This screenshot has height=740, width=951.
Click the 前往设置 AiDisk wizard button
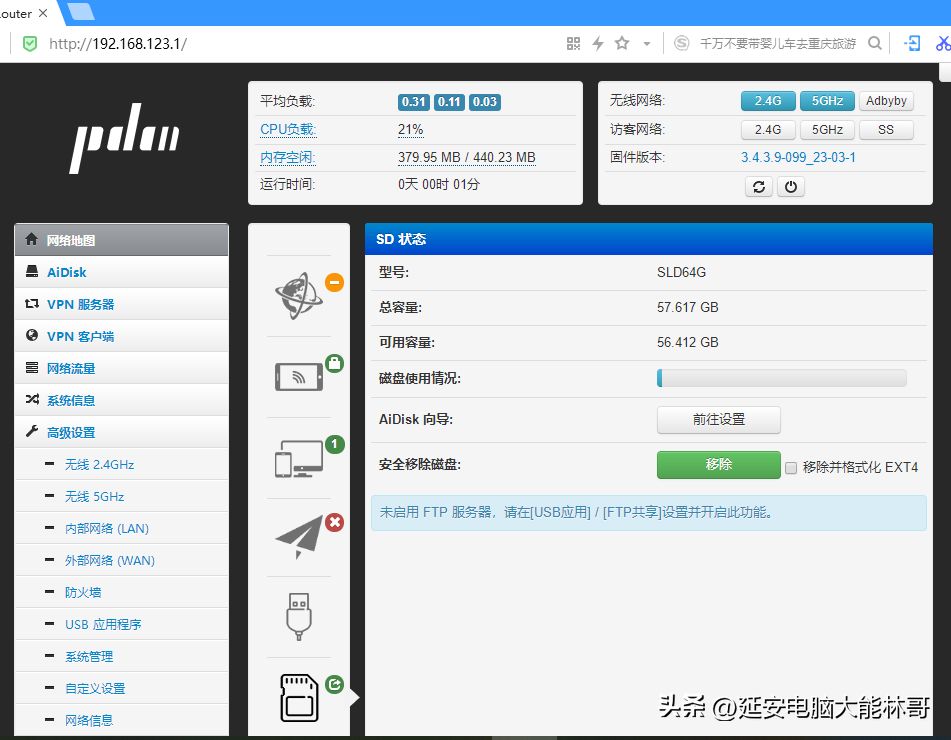pos(719,420)
